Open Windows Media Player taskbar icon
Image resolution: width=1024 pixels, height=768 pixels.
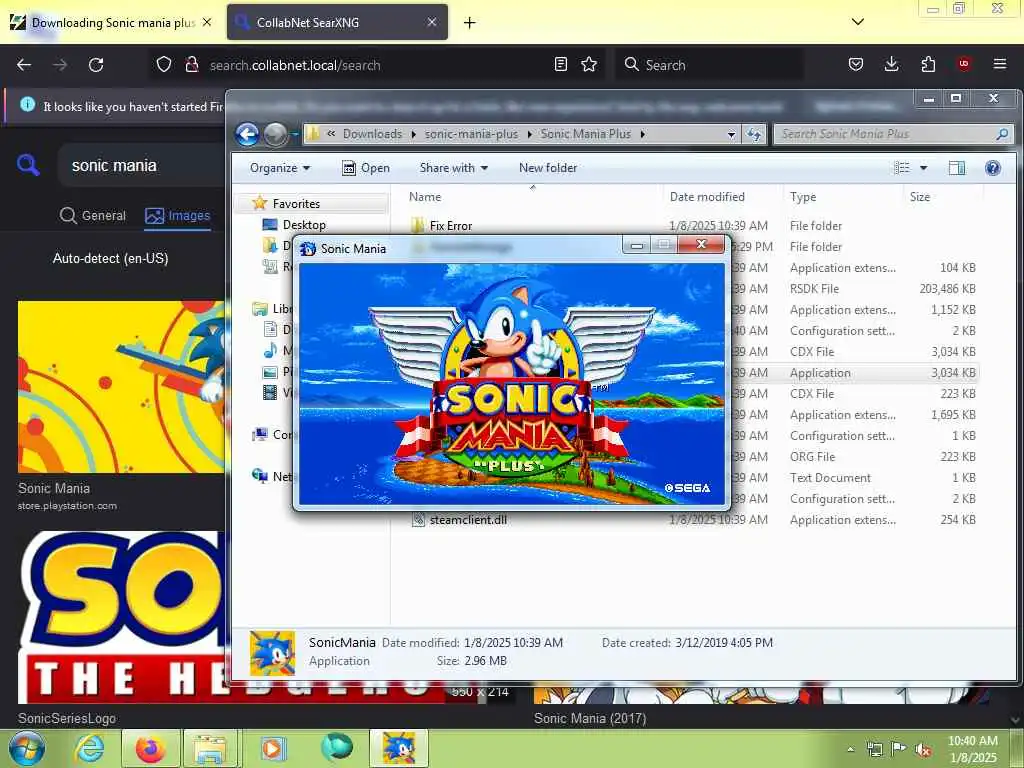273,748
